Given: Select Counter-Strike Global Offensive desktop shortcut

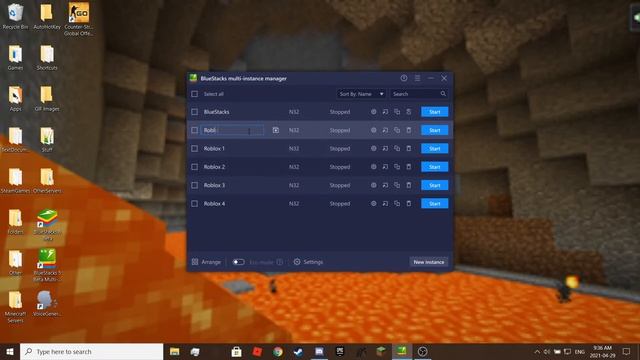Looking at the screenshot, I should coord(78,19).
